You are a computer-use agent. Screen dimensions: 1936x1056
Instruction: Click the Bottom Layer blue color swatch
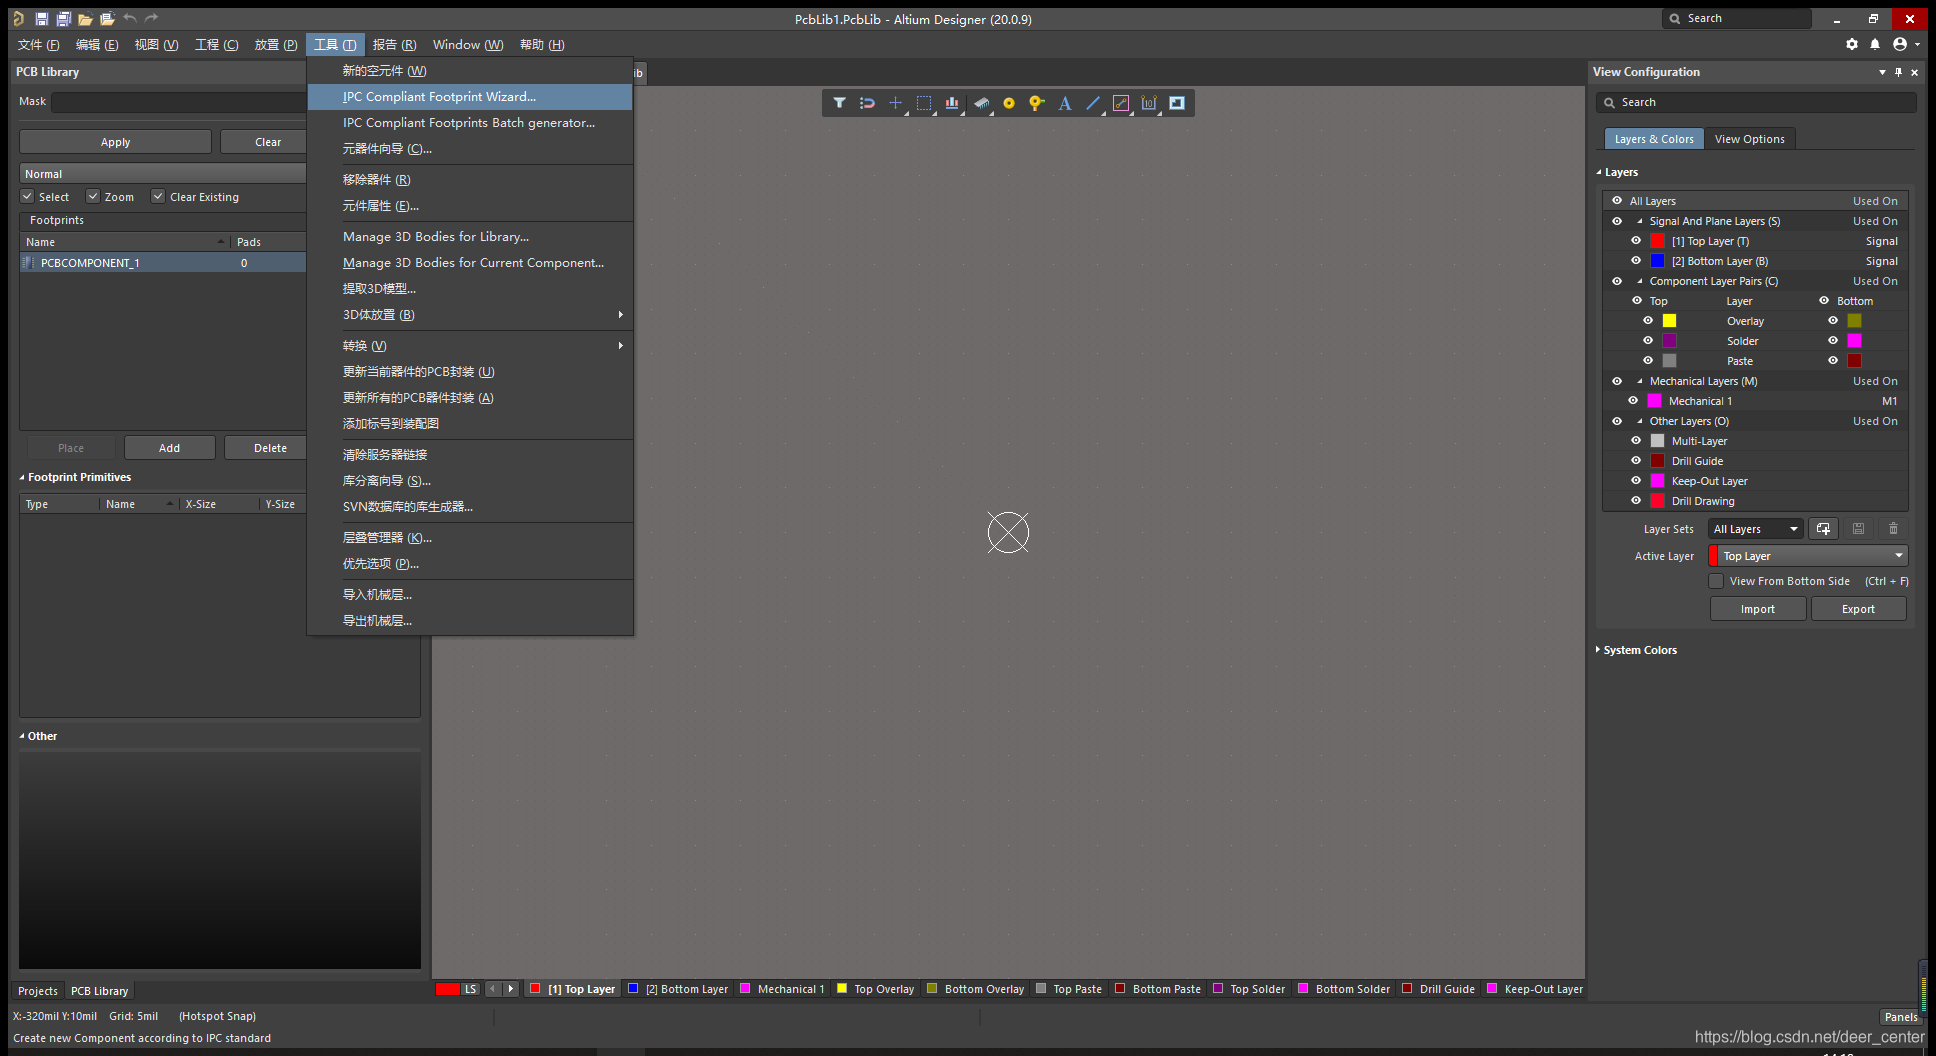click(x=1657, y=261)
